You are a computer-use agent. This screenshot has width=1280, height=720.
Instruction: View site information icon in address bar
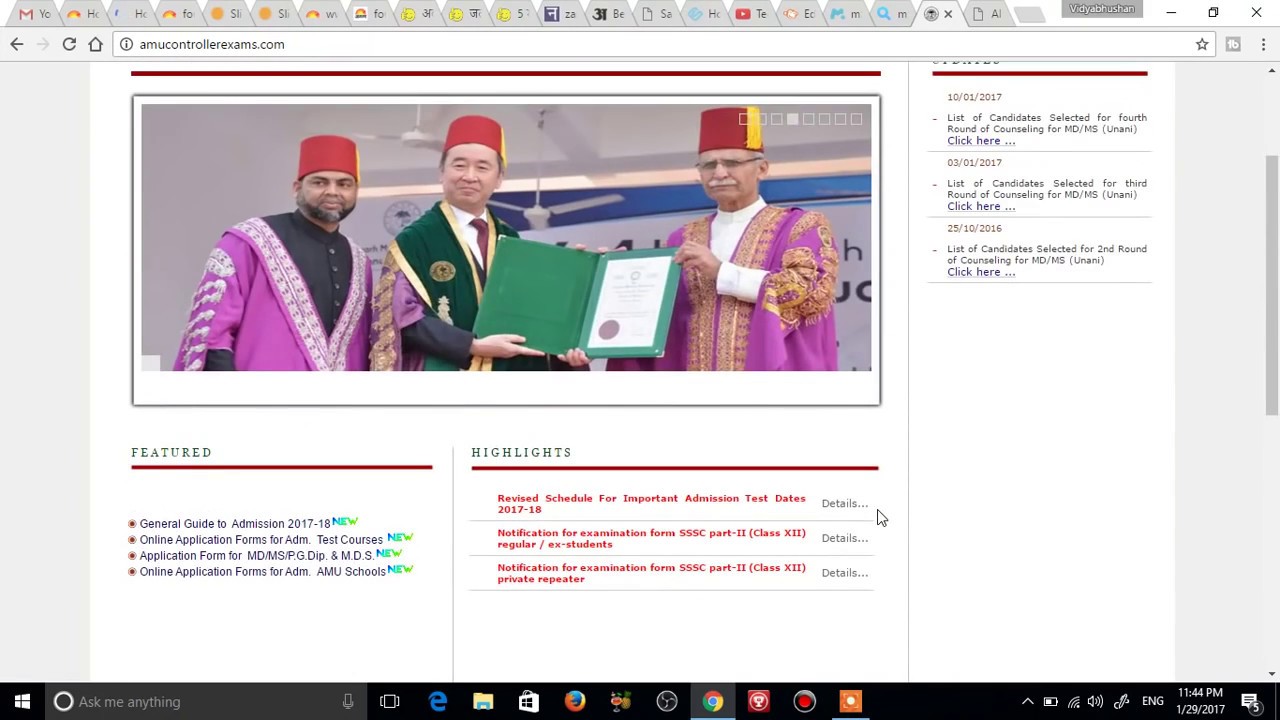point(127,44)
